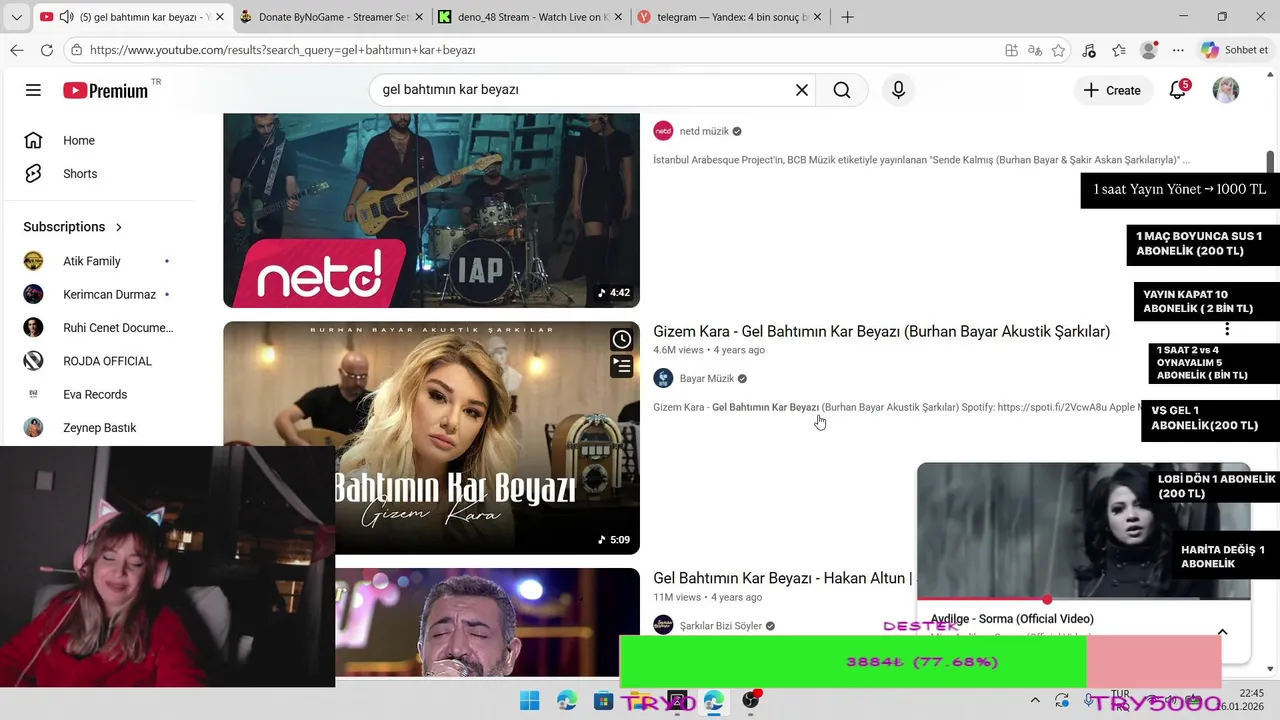Open Şarkılar Bizi Söyler channel link
Image resolution: width=1280 pixels, height=720 pixels.
click(721, 625)
